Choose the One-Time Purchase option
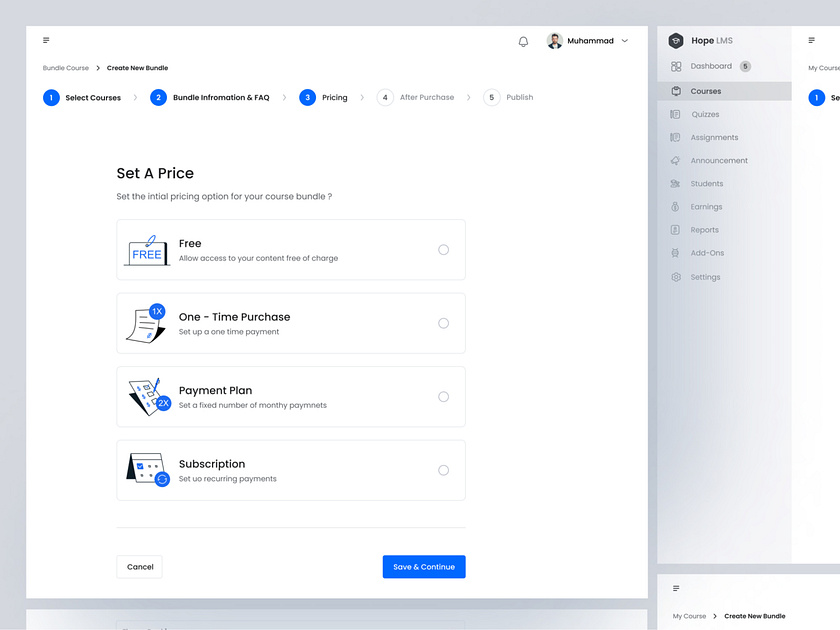Image resolution: width=840 pixels, height=630 pixels. tap(443, 323)
